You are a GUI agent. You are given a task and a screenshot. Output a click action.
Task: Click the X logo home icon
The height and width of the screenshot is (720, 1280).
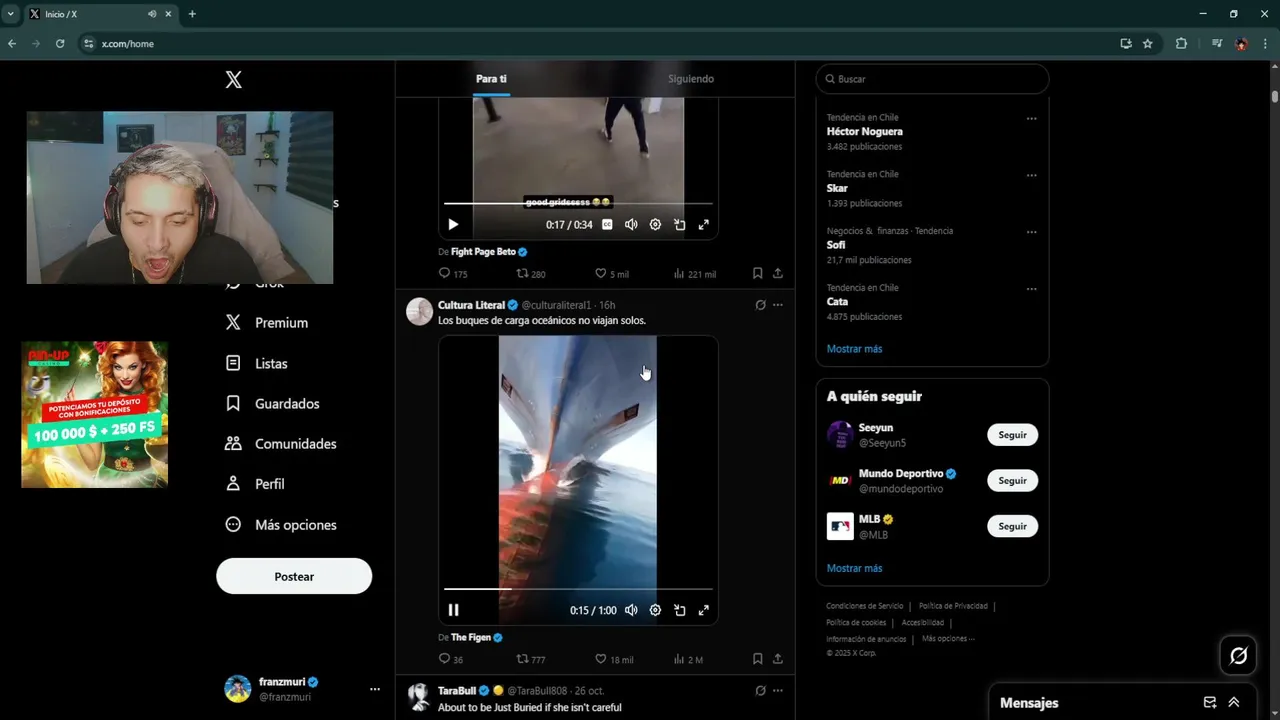pyautogui.click(x=233, y=80)
